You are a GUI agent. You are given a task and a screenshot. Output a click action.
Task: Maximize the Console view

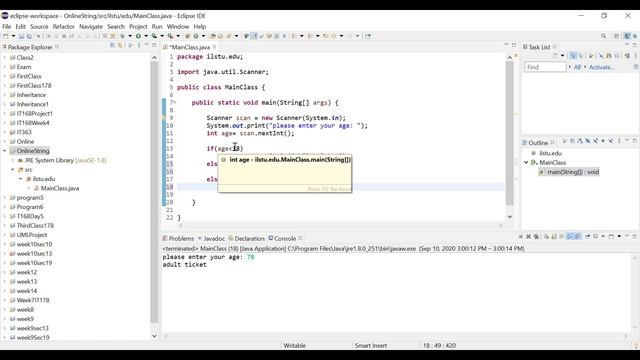point(635,236)
